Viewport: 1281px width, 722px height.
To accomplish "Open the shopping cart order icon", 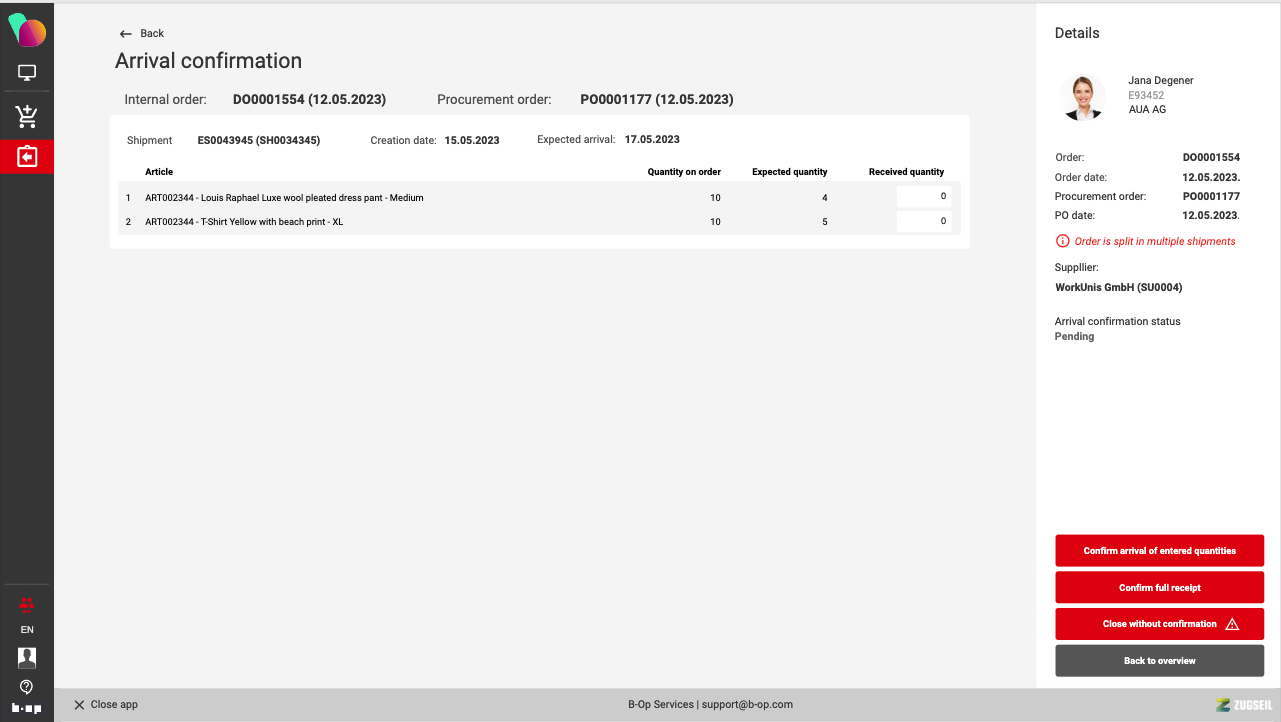I will pyautogui.click(x=27, y=117).
